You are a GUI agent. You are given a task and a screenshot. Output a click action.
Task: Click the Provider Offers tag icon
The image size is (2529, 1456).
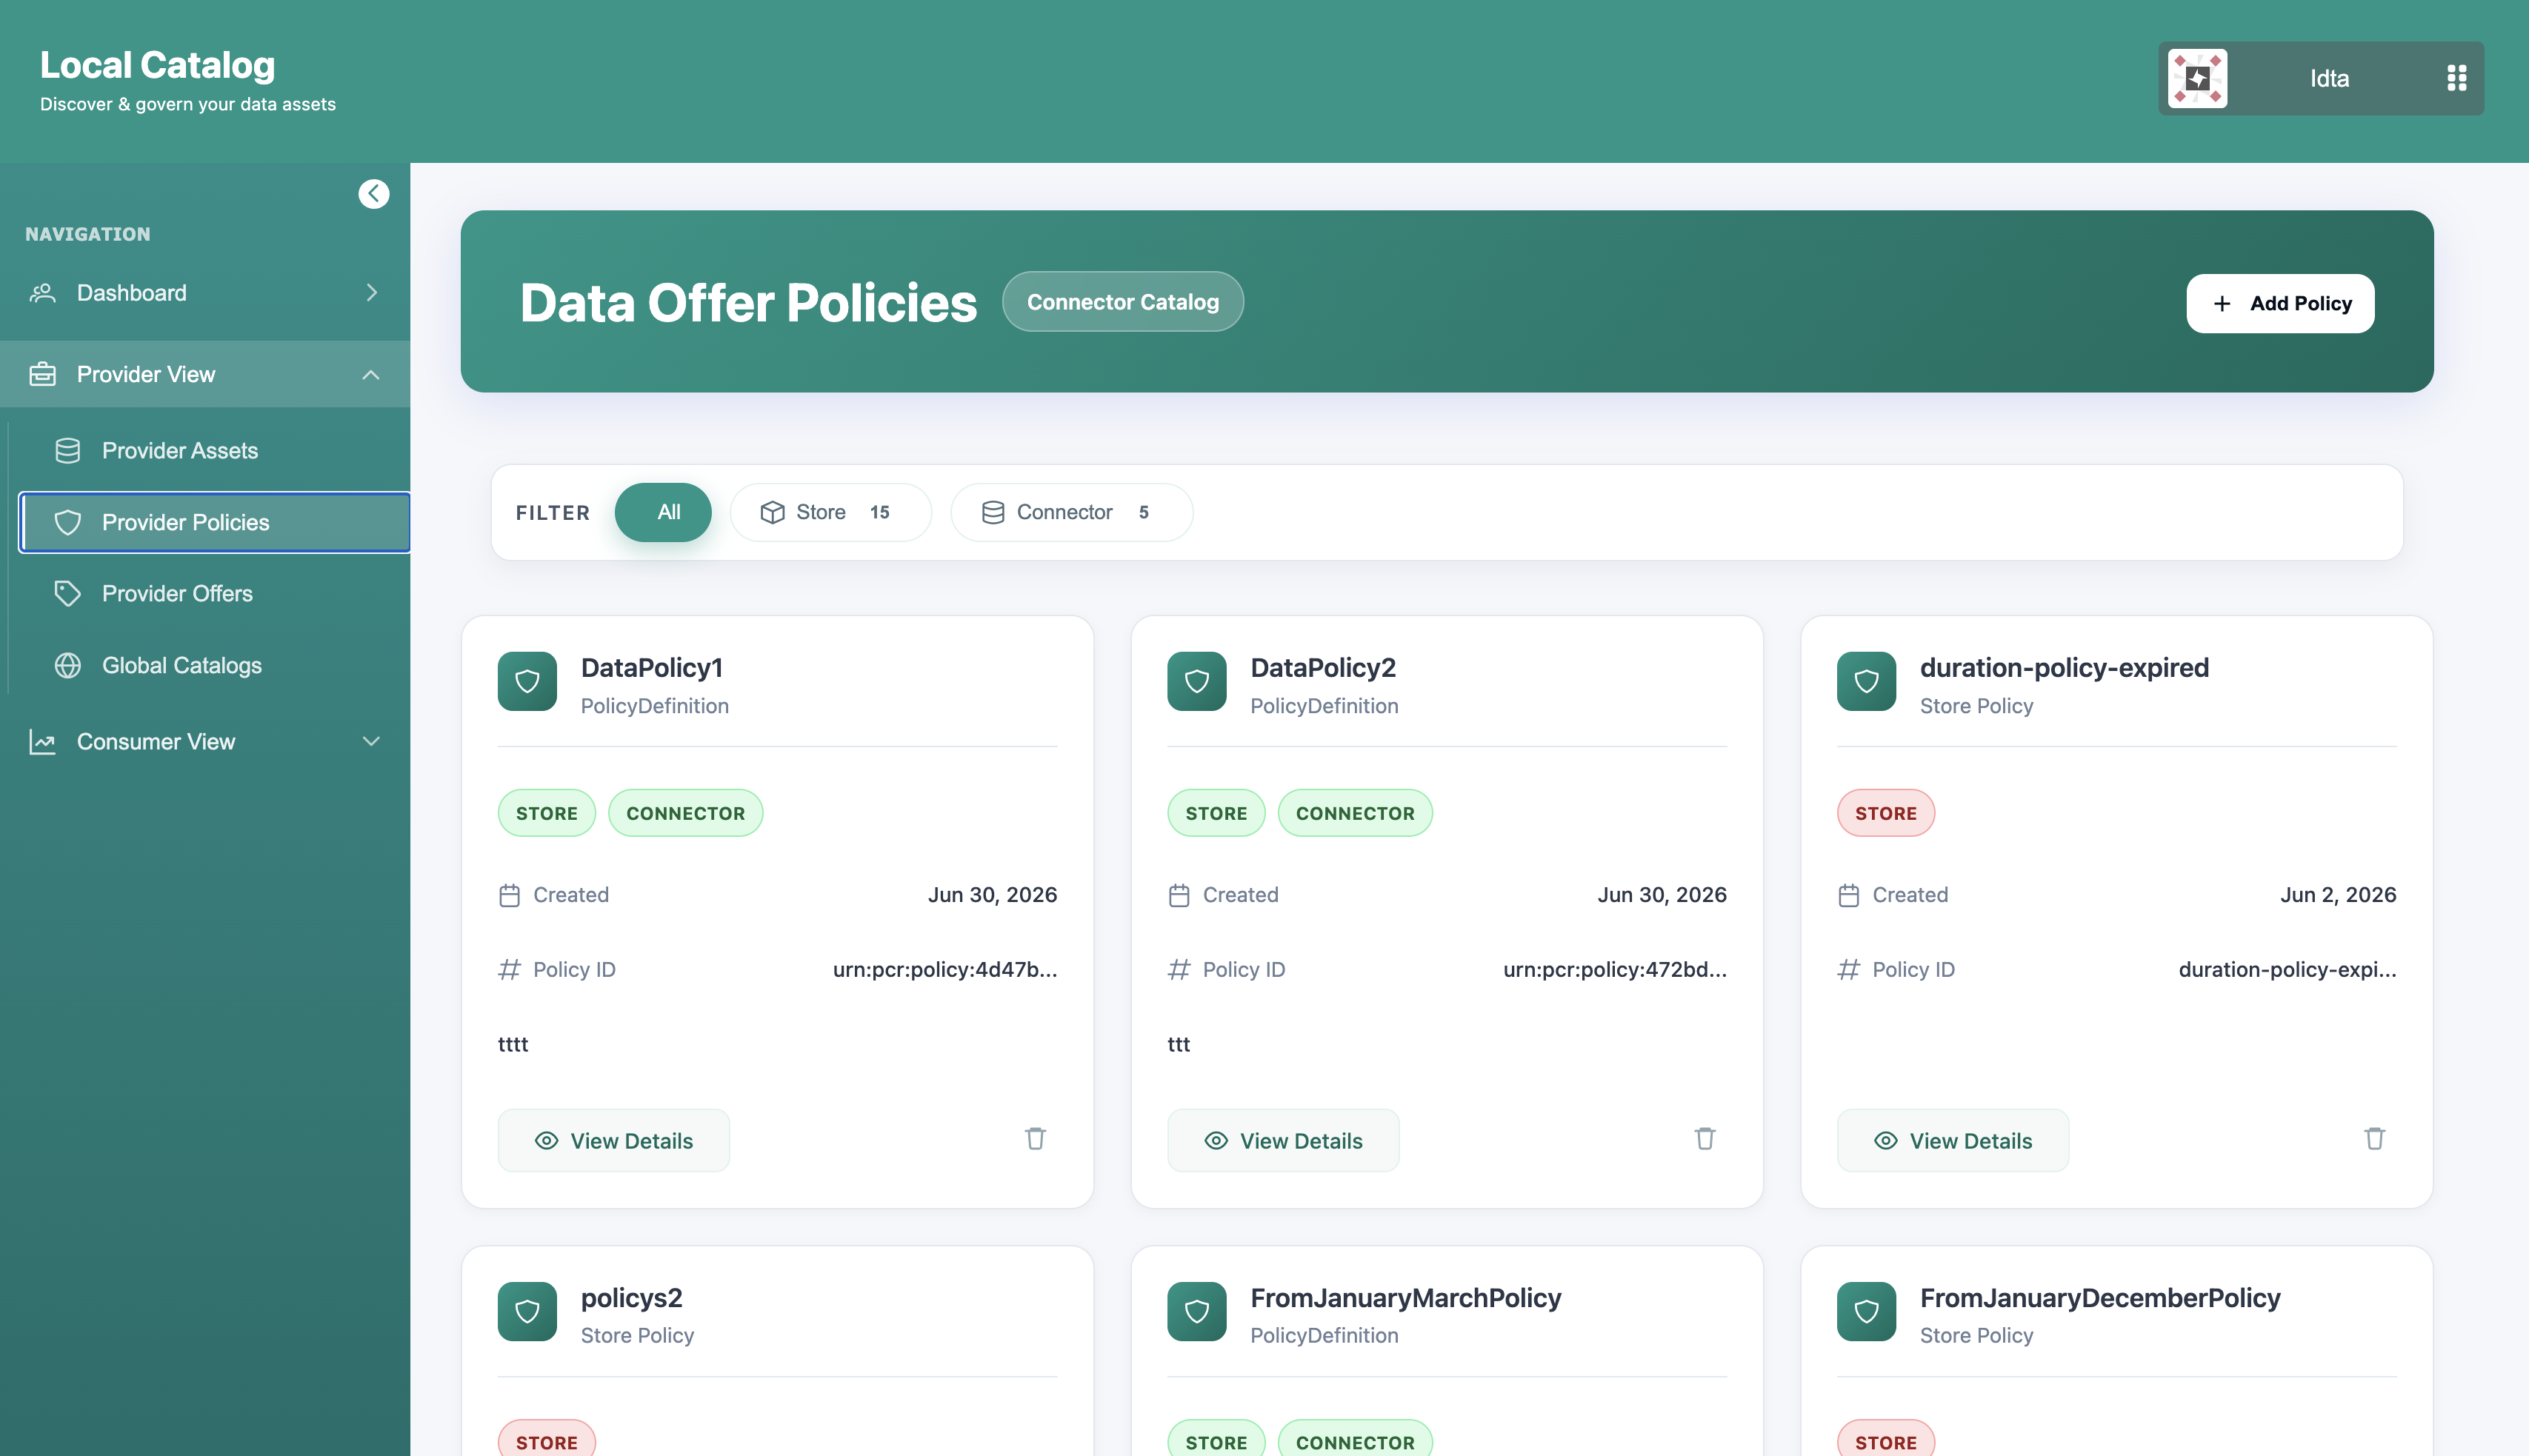click(68, 594)
